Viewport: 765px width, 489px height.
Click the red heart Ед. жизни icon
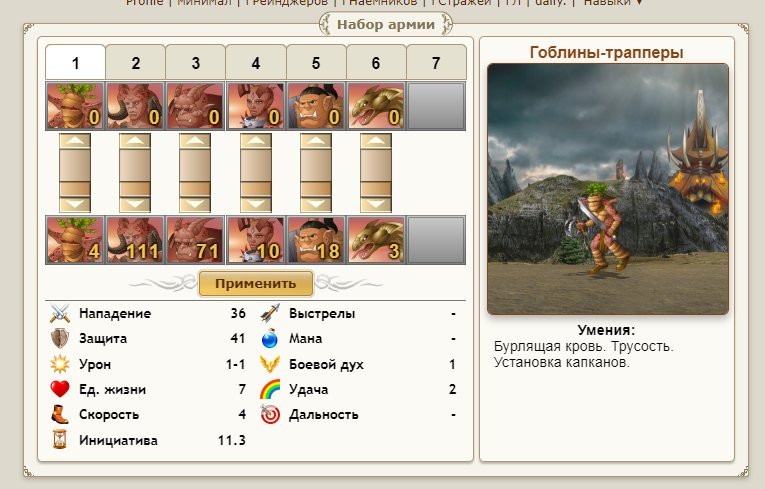(x=60, y=389)
